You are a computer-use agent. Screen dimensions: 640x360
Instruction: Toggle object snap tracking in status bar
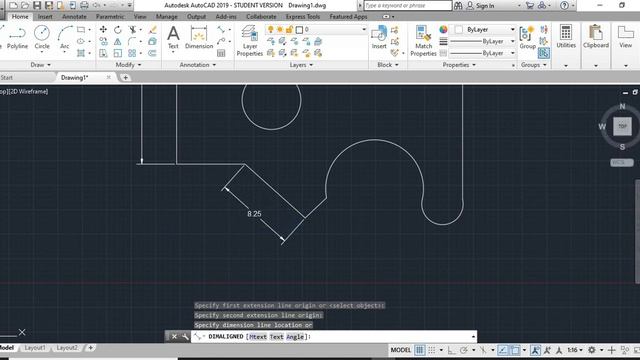503,350
